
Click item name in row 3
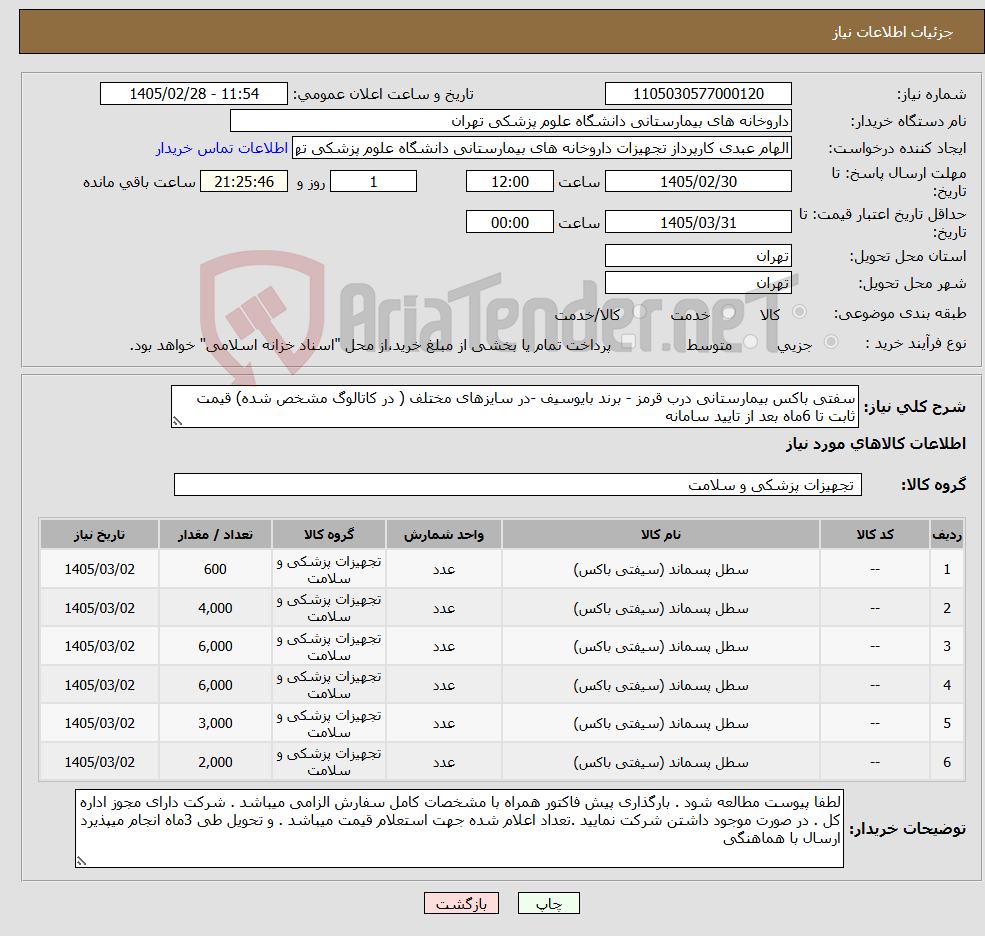(x=661, y=646)
